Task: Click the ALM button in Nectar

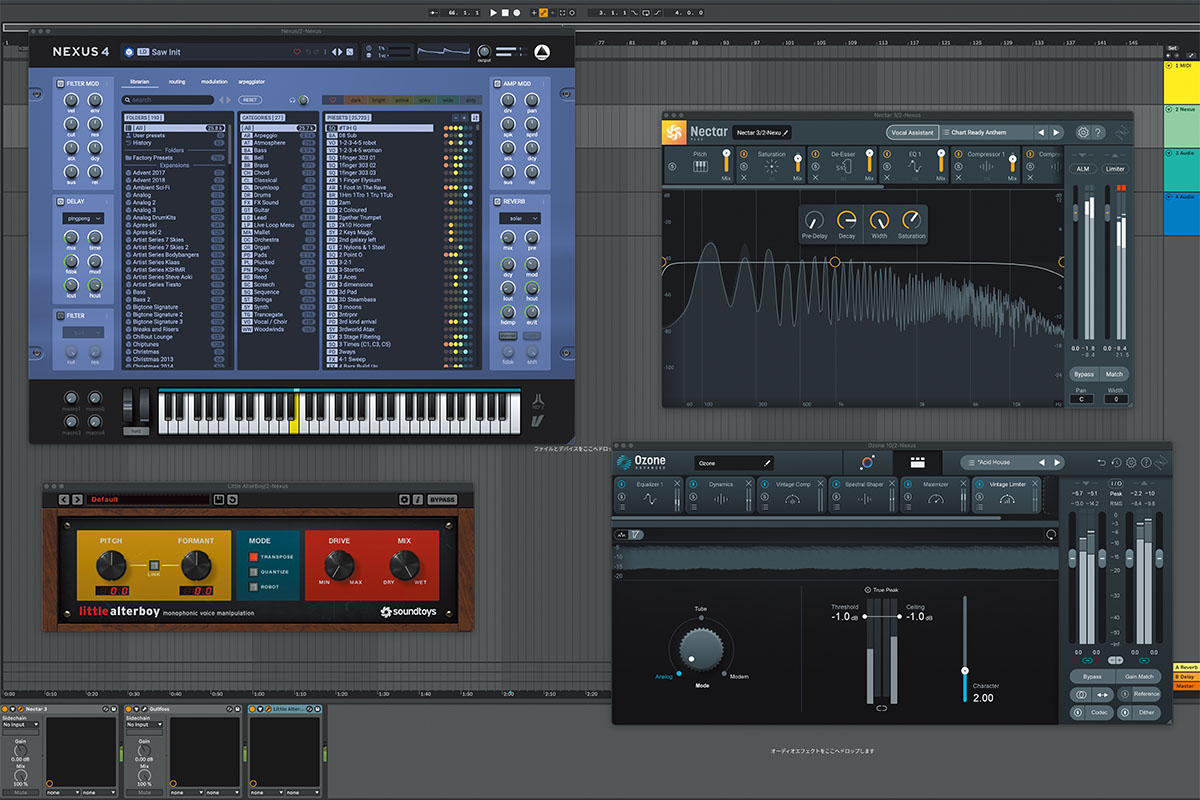Action: pyautogui.click(x=1082, y=169)
